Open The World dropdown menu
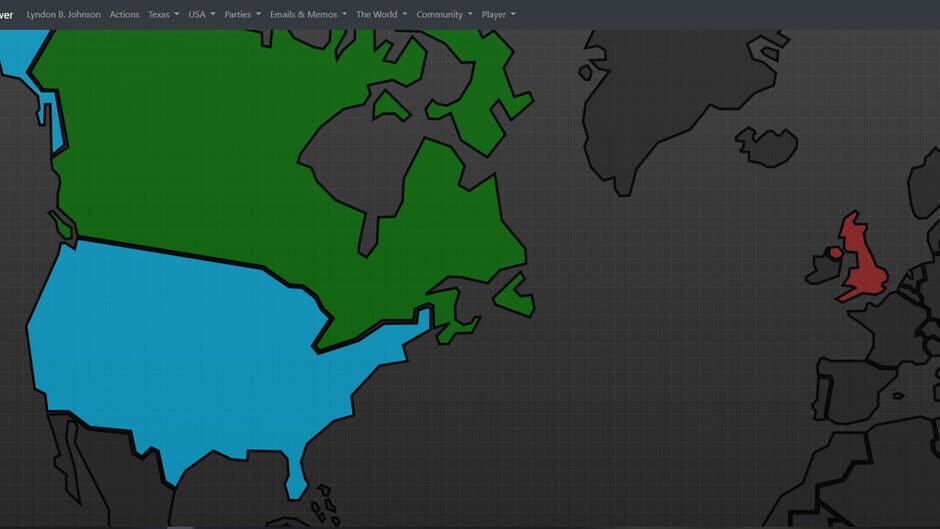Screen dimensions: 940x529 pyautogui.click(x=381, y=14)
